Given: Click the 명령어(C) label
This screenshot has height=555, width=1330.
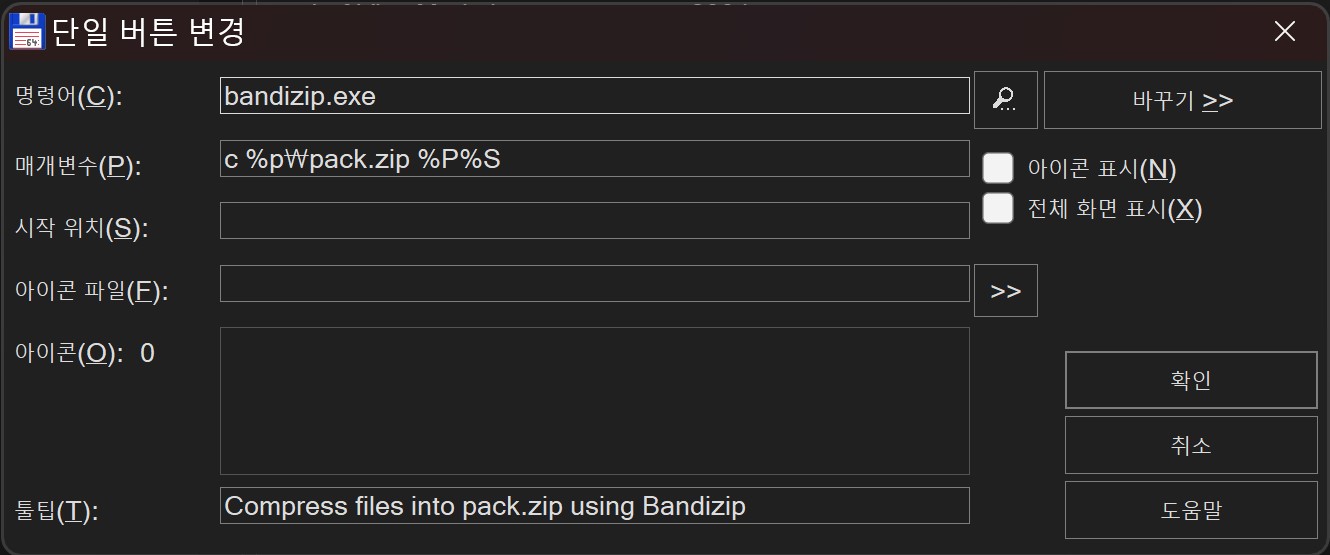Looking at the screenshot, I should pos(69,96).
